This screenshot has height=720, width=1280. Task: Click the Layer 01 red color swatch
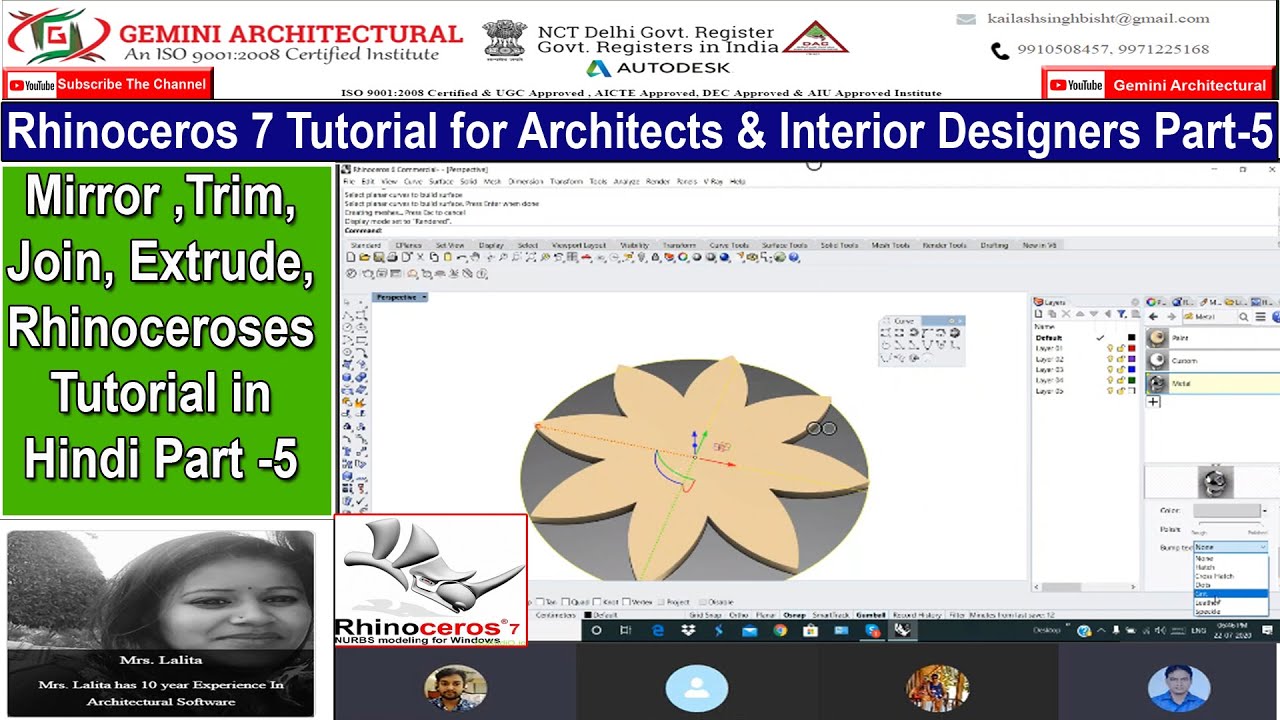(x=1132, y=348)
